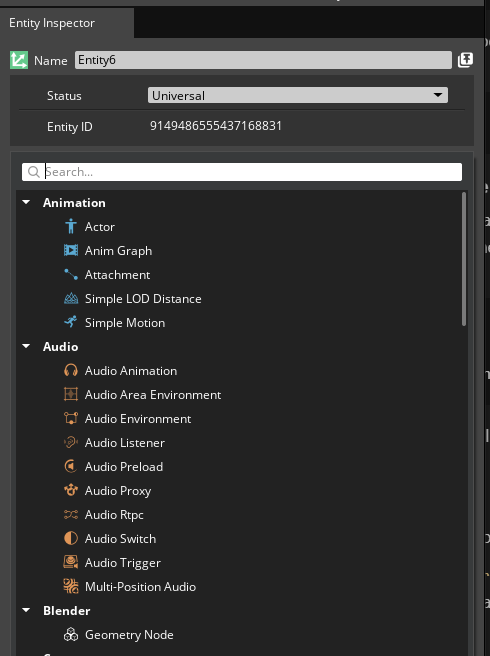Click the Animation category heading
Screen dimensions: 490x656
(x=74, y=202)
